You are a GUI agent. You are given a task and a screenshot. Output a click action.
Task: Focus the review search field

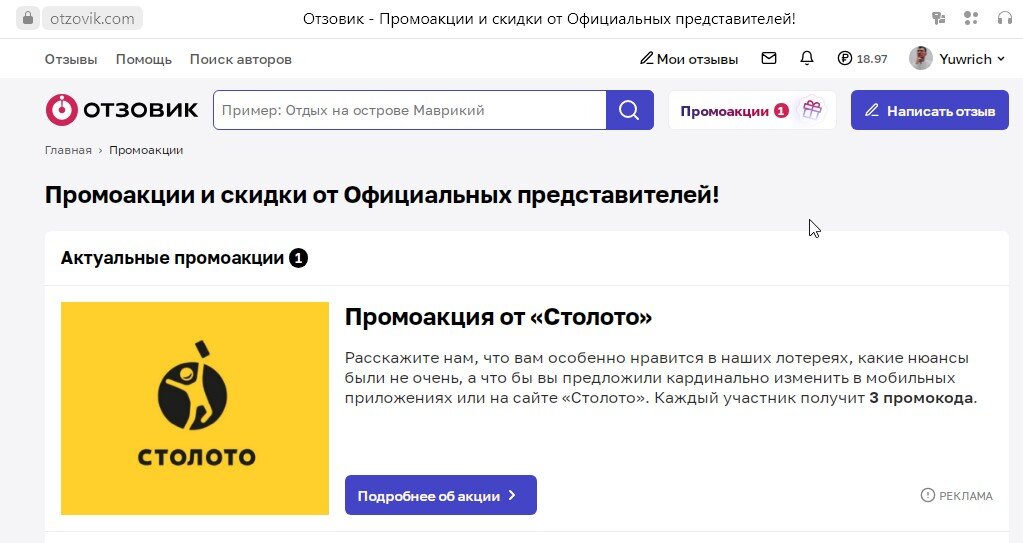tap(410, 110)
